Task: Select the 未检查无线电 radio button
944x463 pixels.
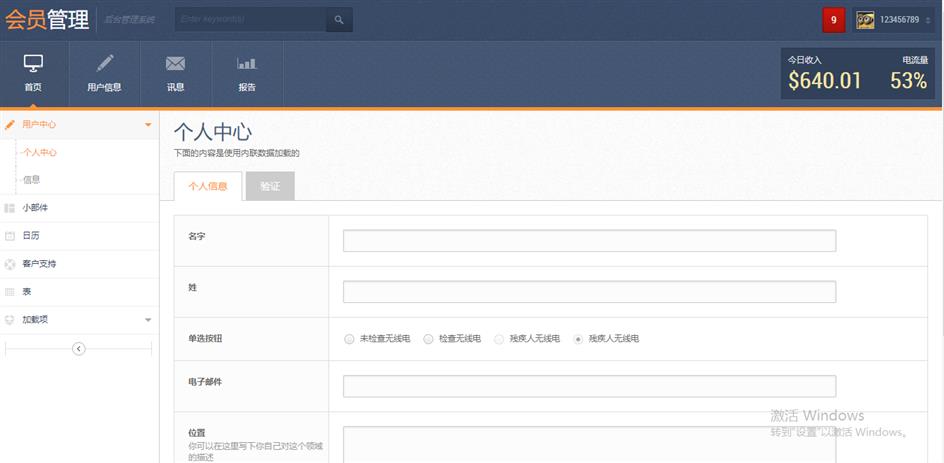Action: click(349, 339)
